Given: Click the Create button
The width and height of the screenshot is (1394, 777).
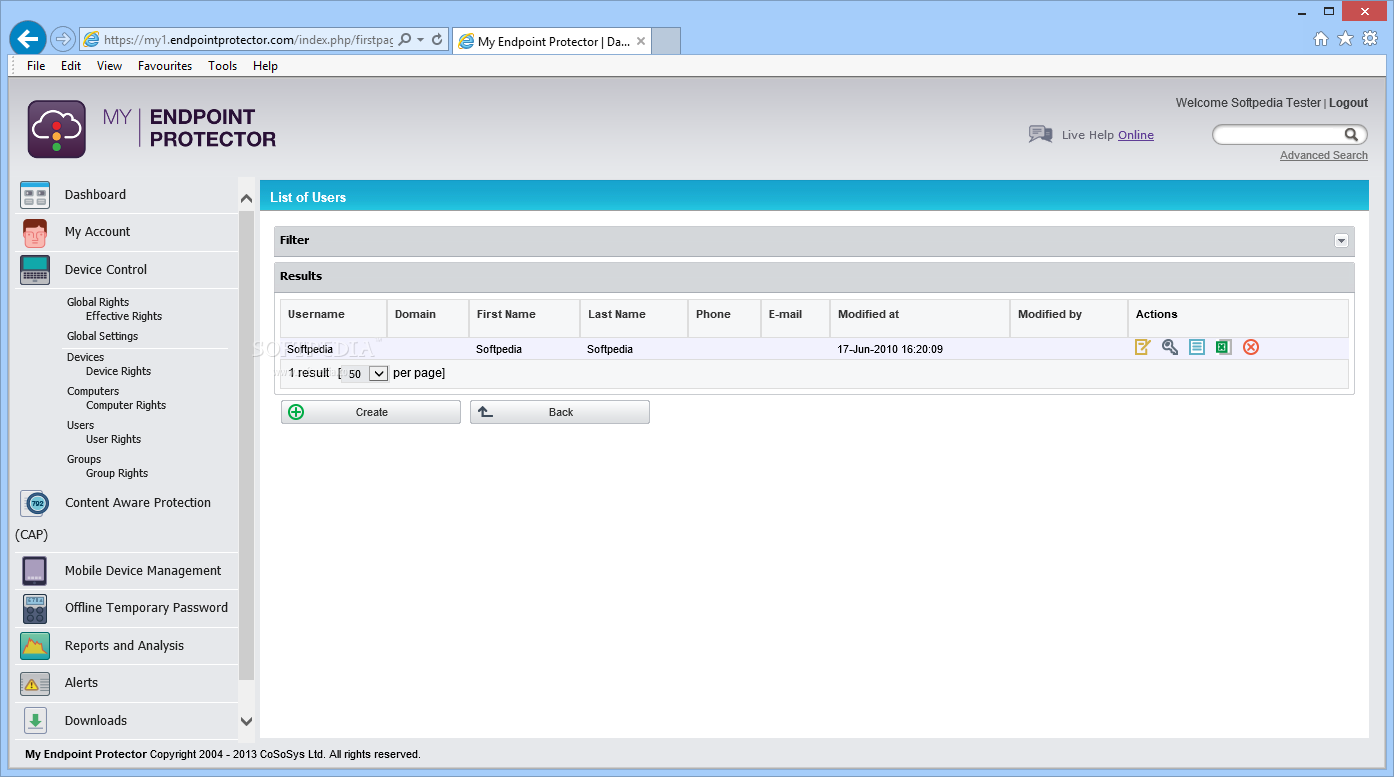Looking at the screenshot, I should point(371,412).
